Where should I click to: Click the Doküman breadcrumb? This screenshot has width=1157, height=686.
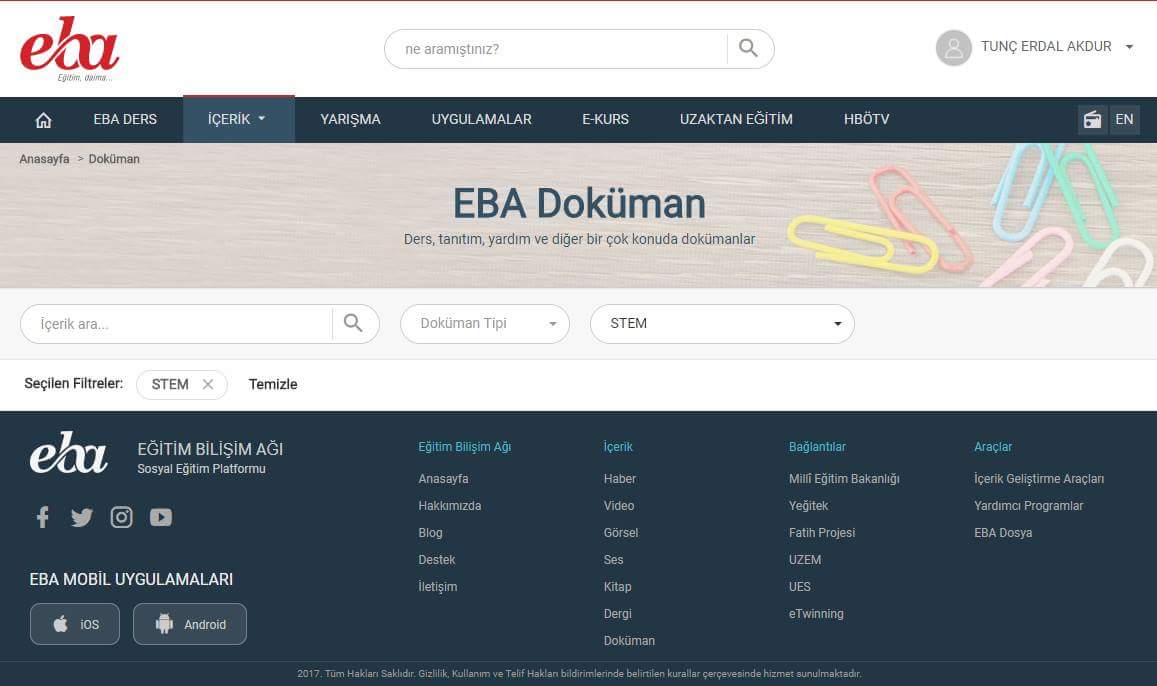[x=114, y=159]
